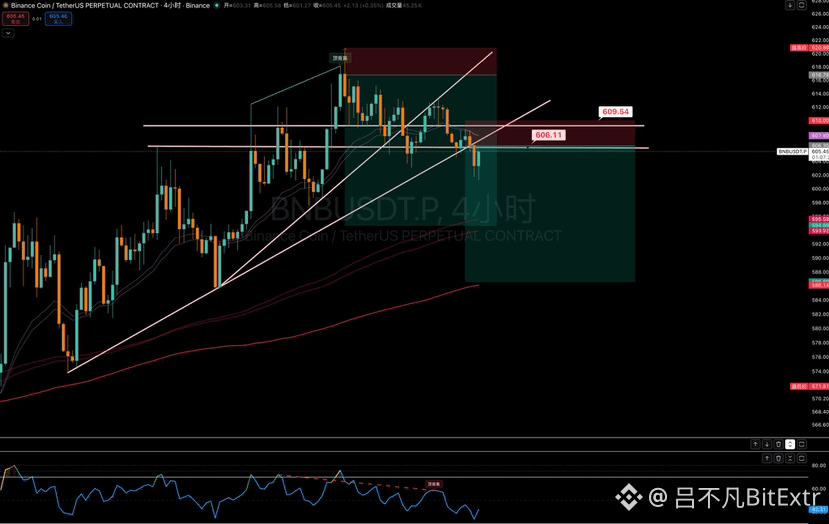Expand the indicator legend chevron under sell button

(8, 33)
